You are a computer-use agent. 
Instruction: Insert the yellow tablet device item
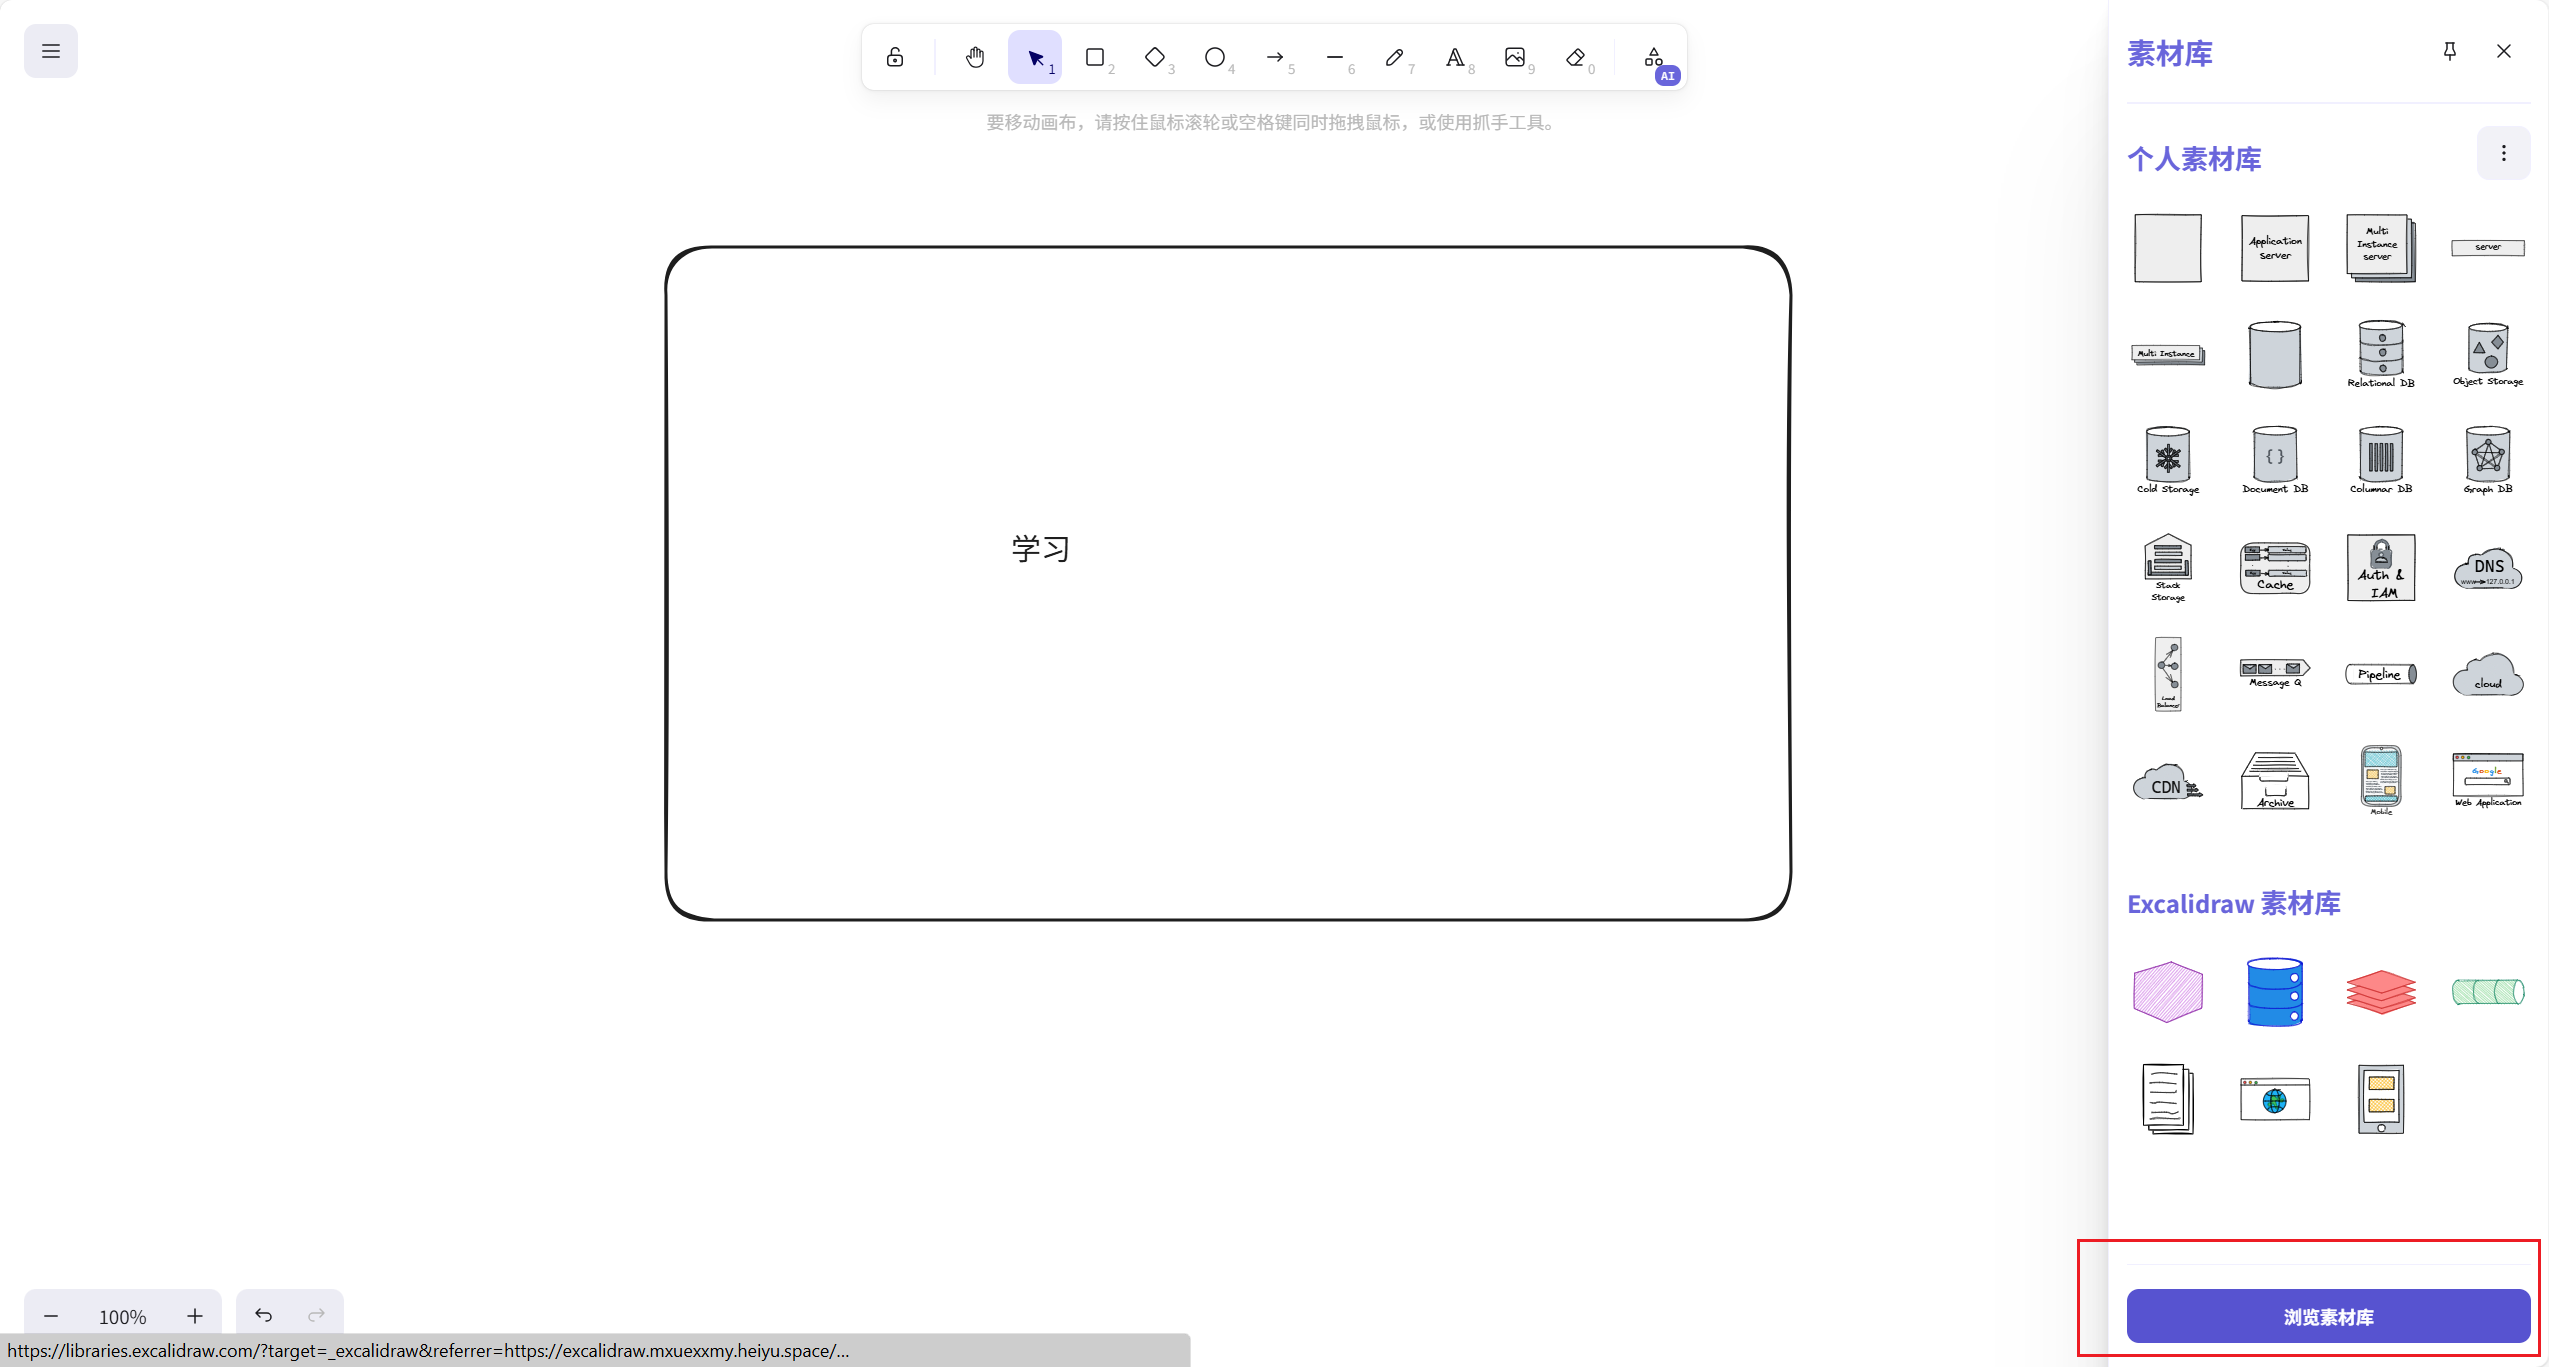click(x=2381, y=1099)
